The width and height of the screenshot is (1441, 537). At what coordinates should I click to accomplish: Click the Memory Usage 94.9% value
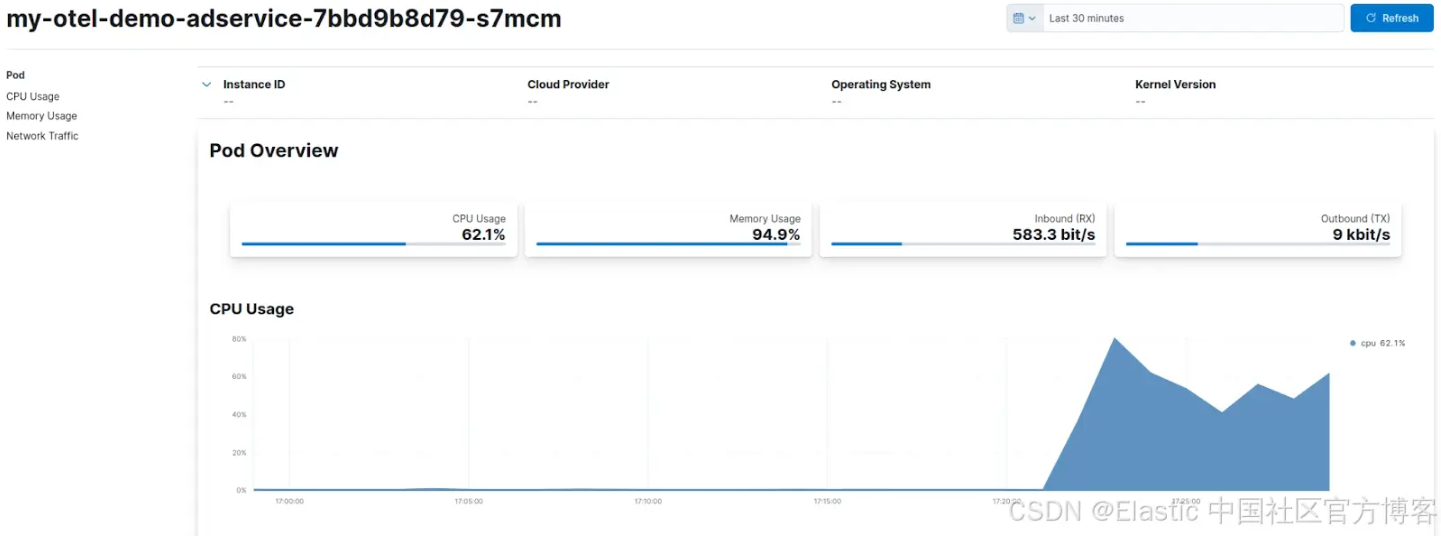776,235
